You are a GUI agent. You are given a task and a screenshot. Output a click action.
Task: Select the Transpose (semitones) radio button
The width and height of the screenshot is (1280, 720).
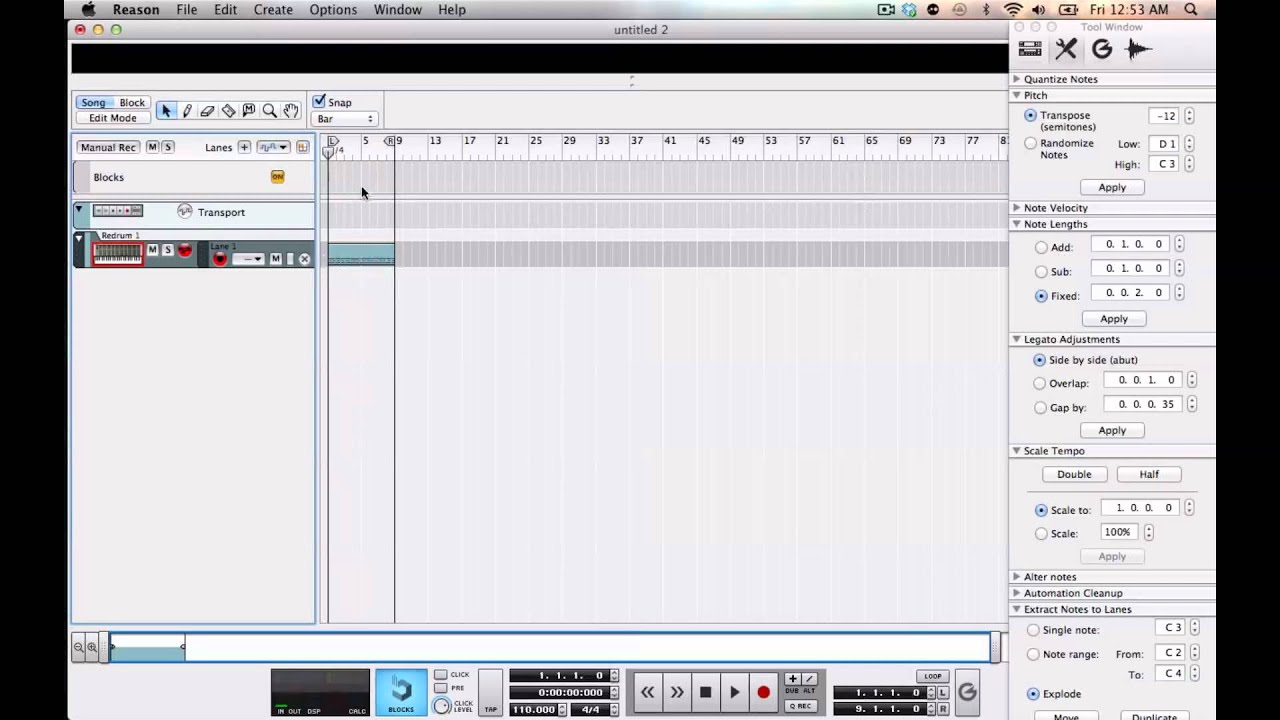1030,116
